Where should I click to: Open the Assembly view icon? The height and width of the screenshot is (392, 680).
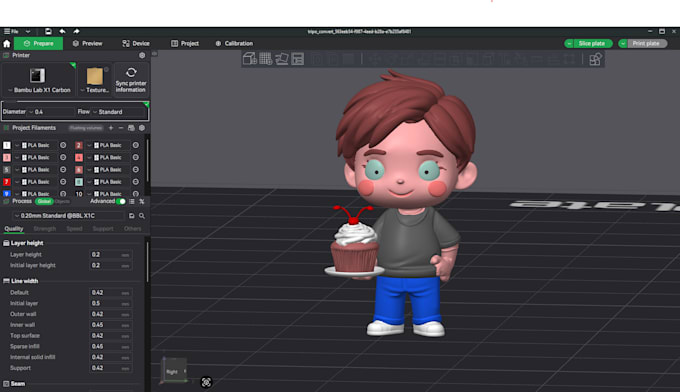click(x=595, y=59)
